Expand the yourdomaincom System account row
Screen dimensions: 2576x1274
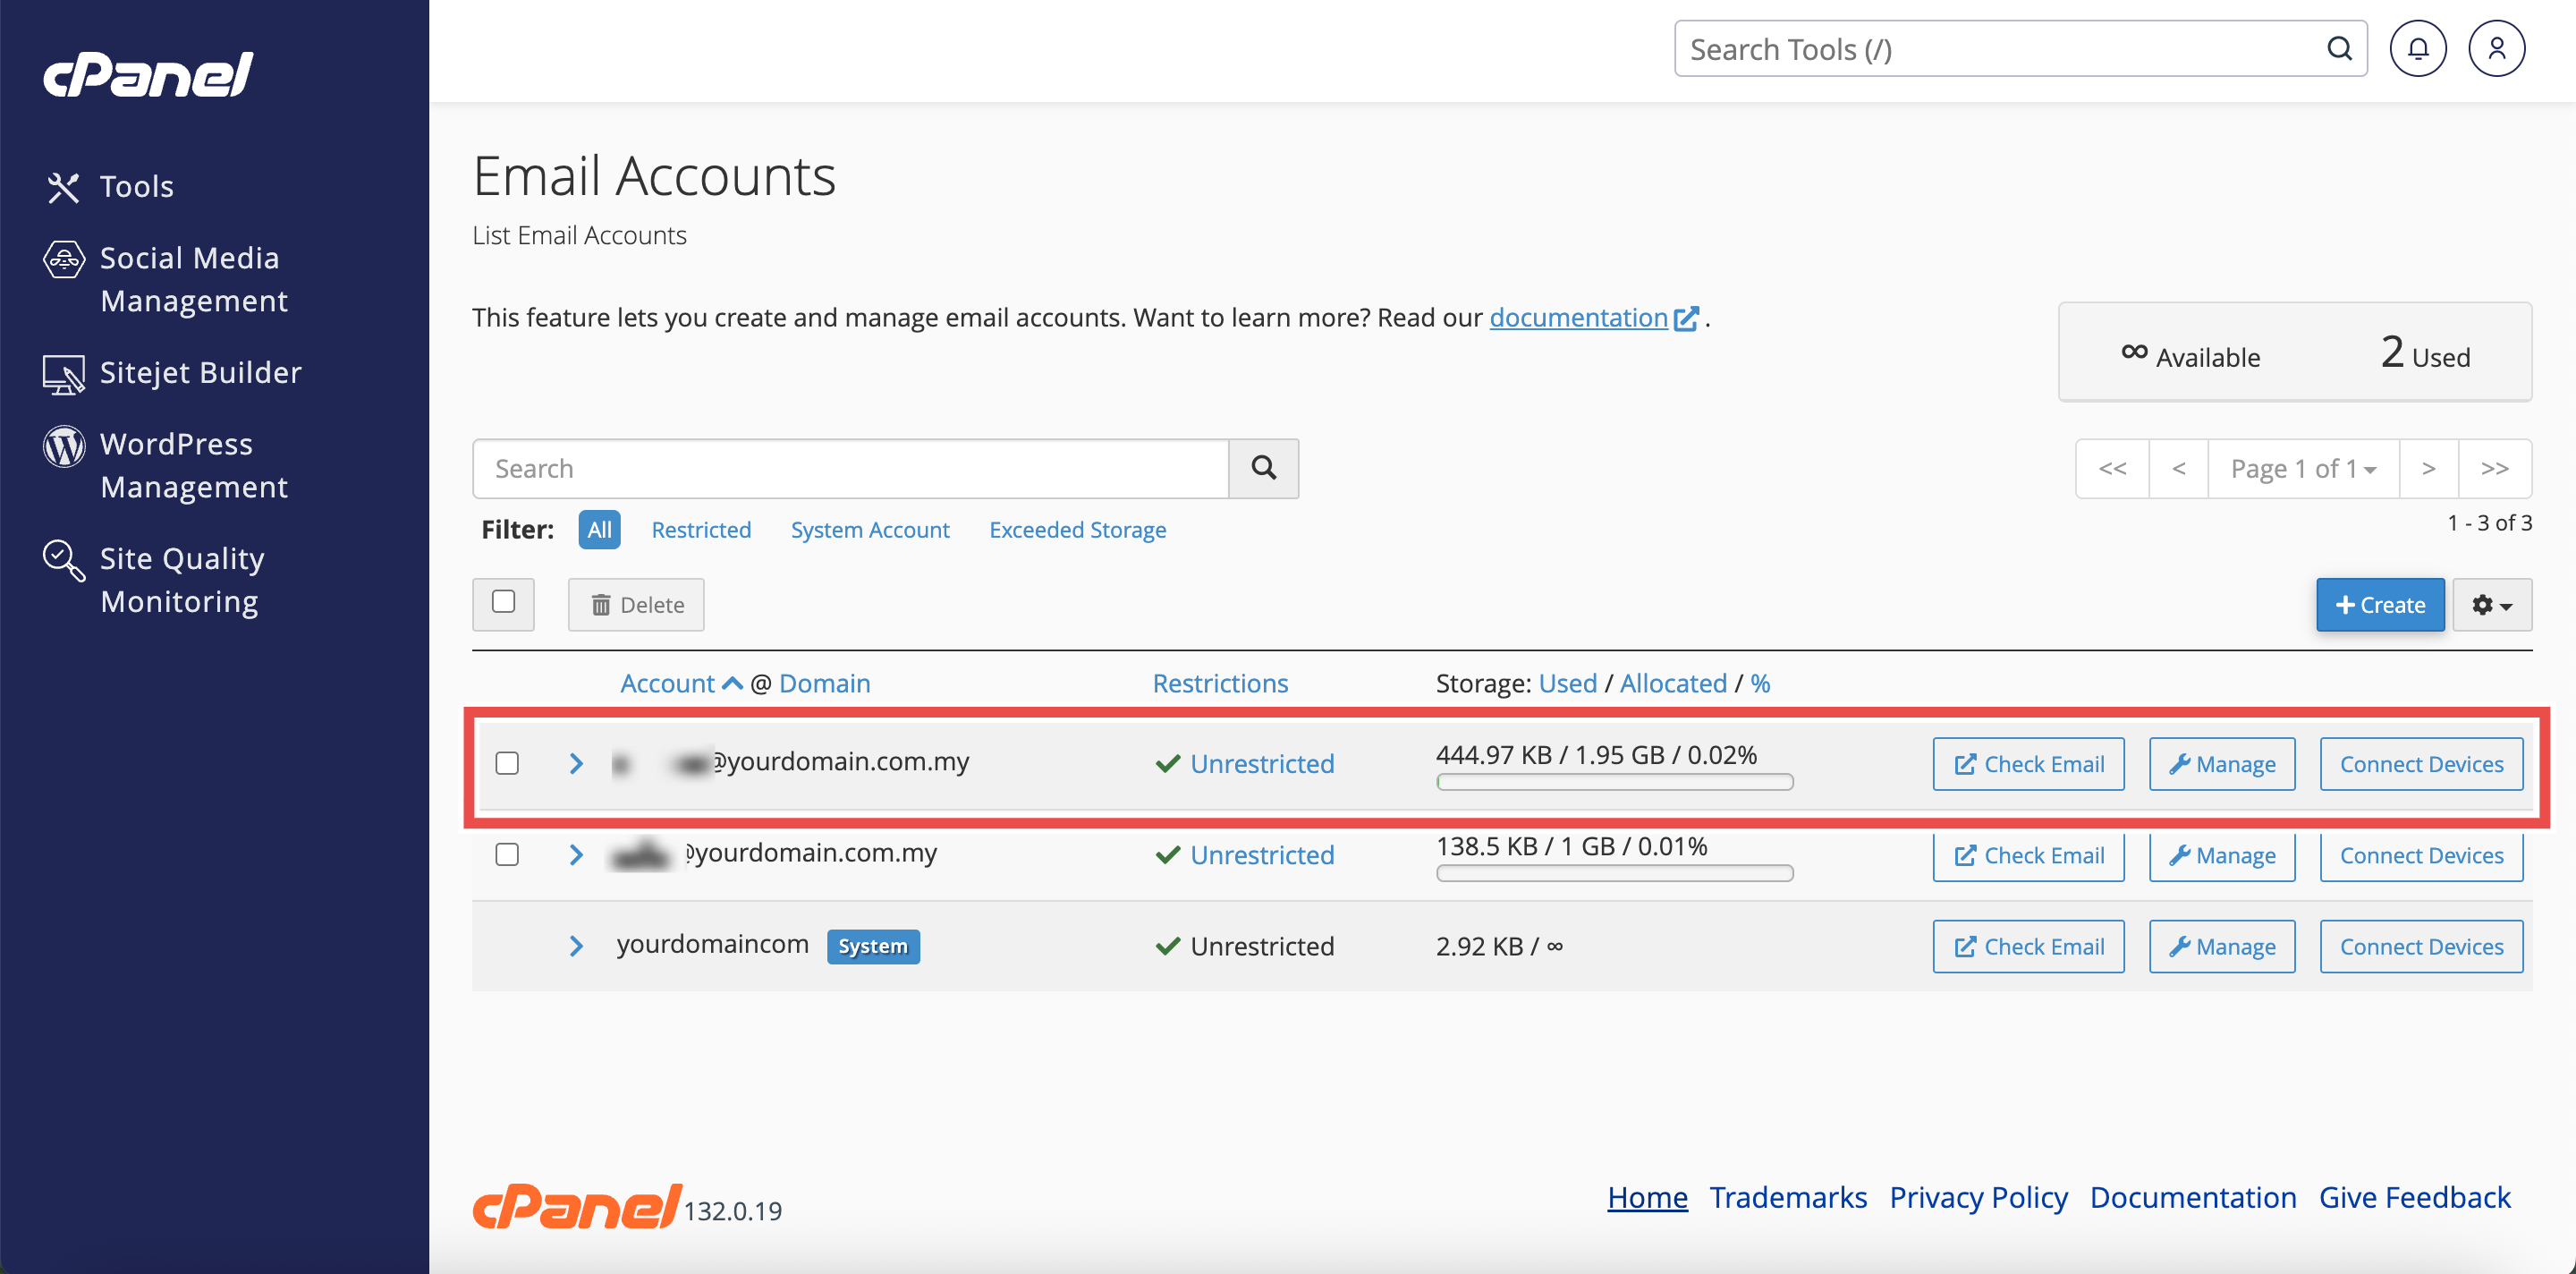click(x=576, y=945)
